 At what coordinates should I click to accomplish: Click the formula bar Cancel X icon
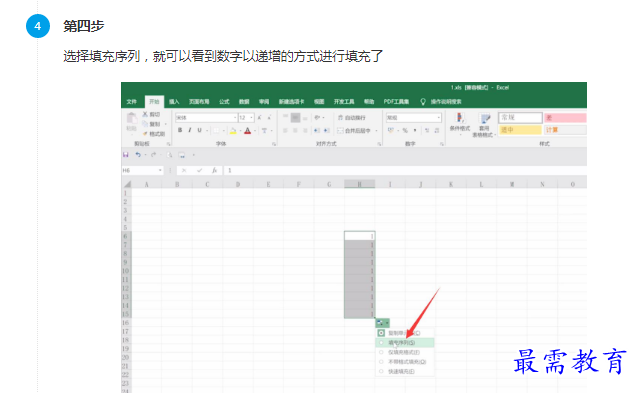click(x=184, y=171)
